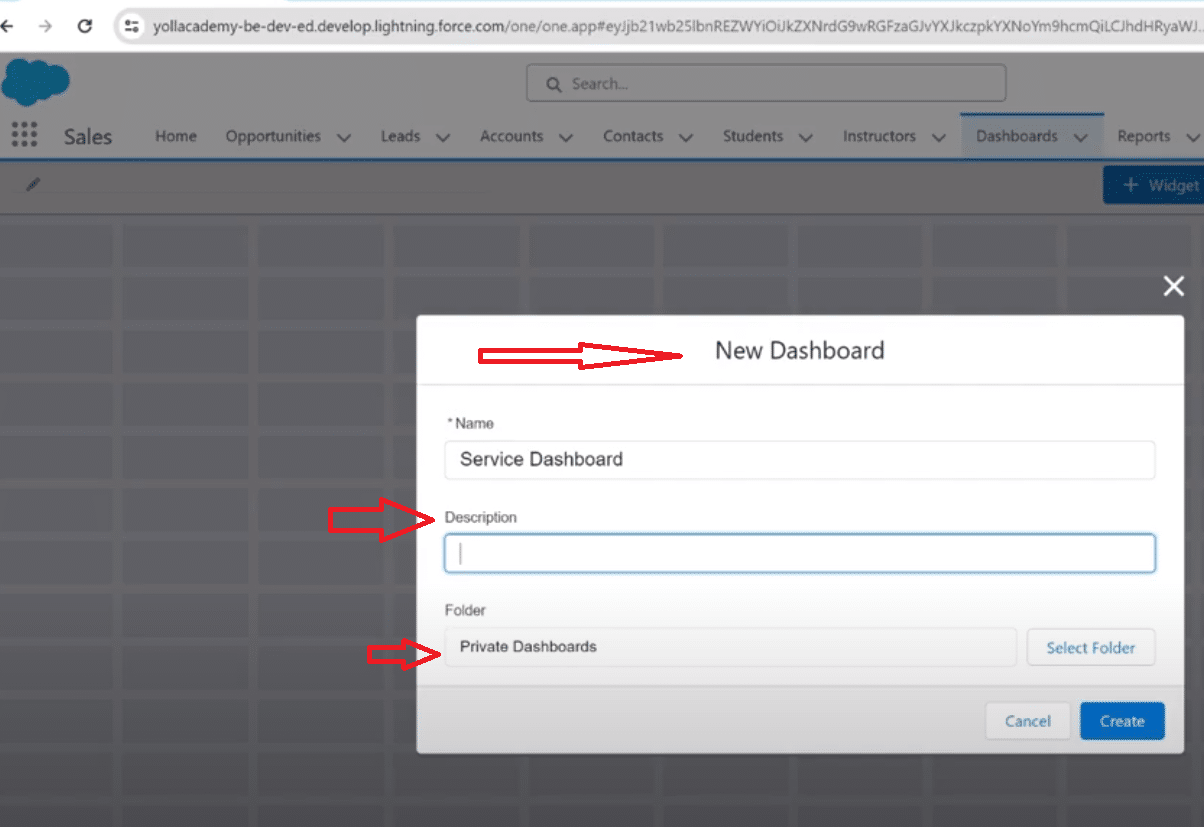Click Create to make the dashboard
The width and height of the screenshot is (1204, 827).
pos(1122,721)
